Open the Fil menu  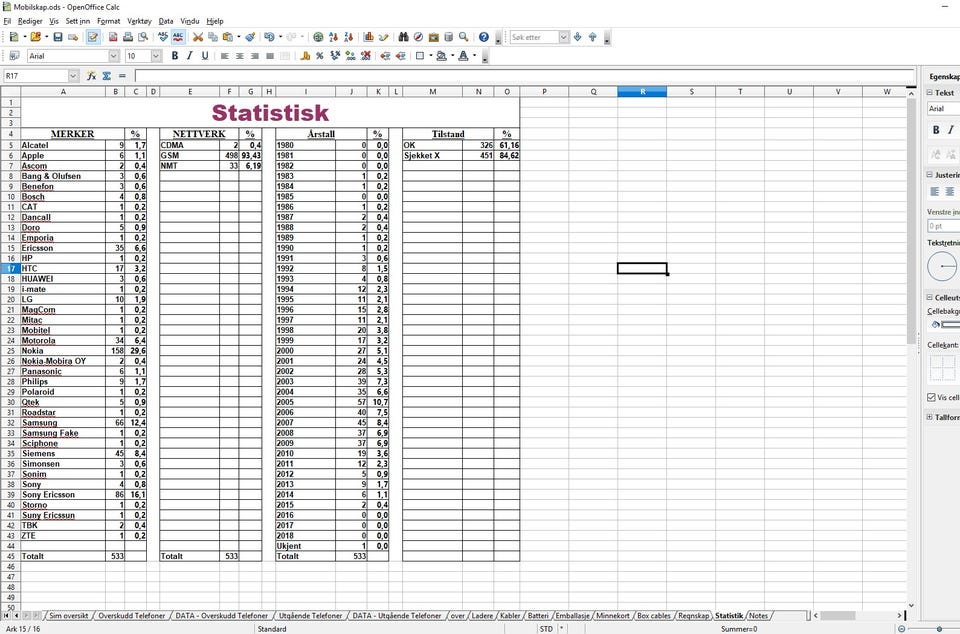[x=7, y=21]
